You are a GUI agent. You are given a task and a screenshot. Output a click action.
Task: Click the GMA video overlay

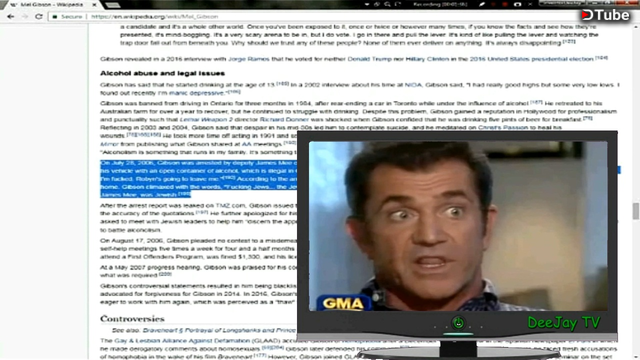(x=458, y=226)
